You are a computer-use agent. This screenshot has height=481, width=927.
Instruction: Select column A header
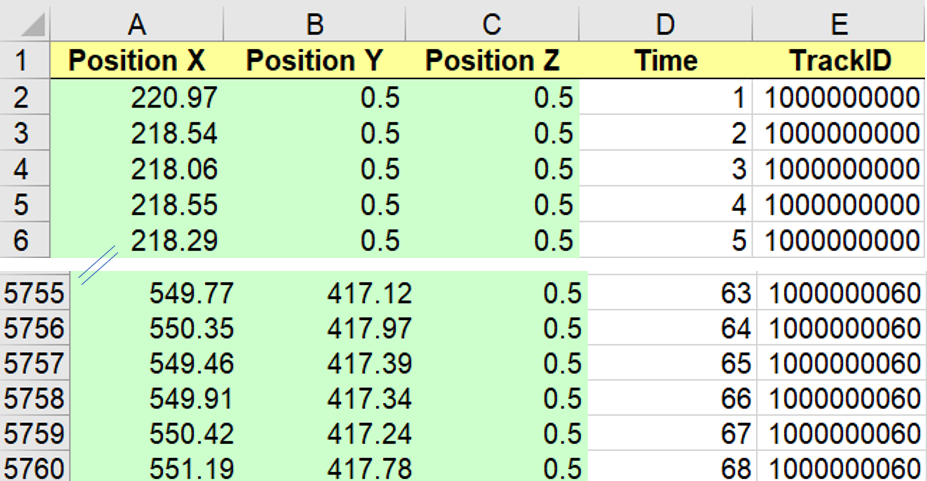tap(137, 25)
